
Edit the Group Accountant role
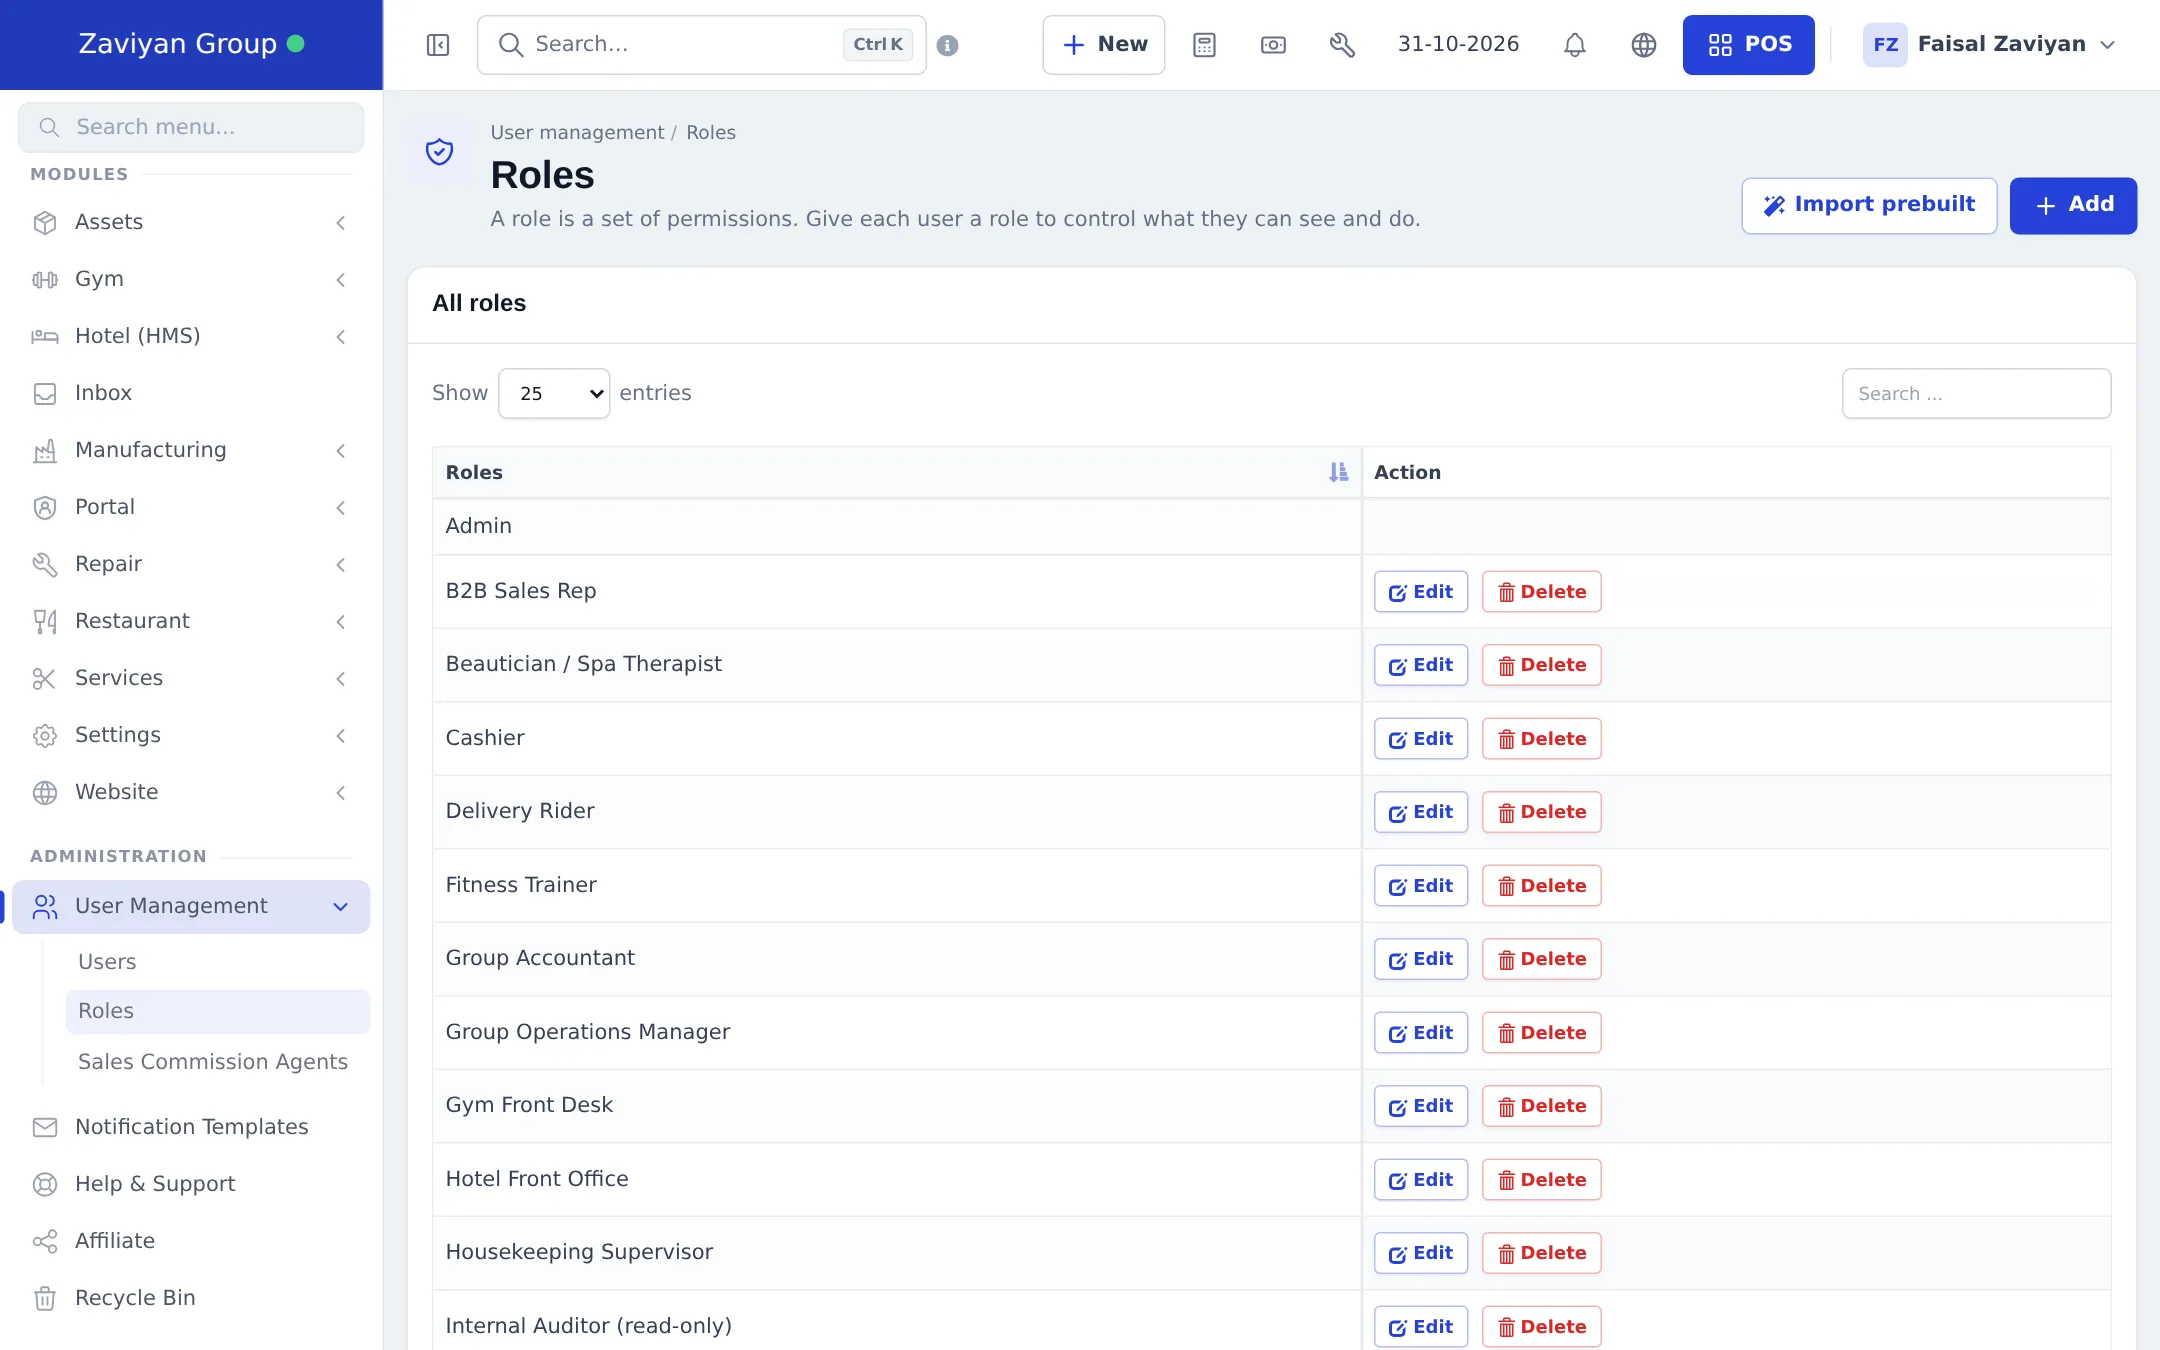pos(1421,959)
